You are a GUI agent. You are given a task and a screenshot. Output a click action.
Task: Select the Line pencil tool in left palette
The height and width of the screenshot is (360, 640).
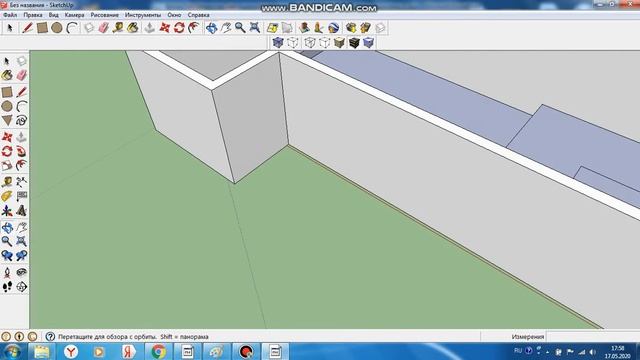tap(22, 92)
